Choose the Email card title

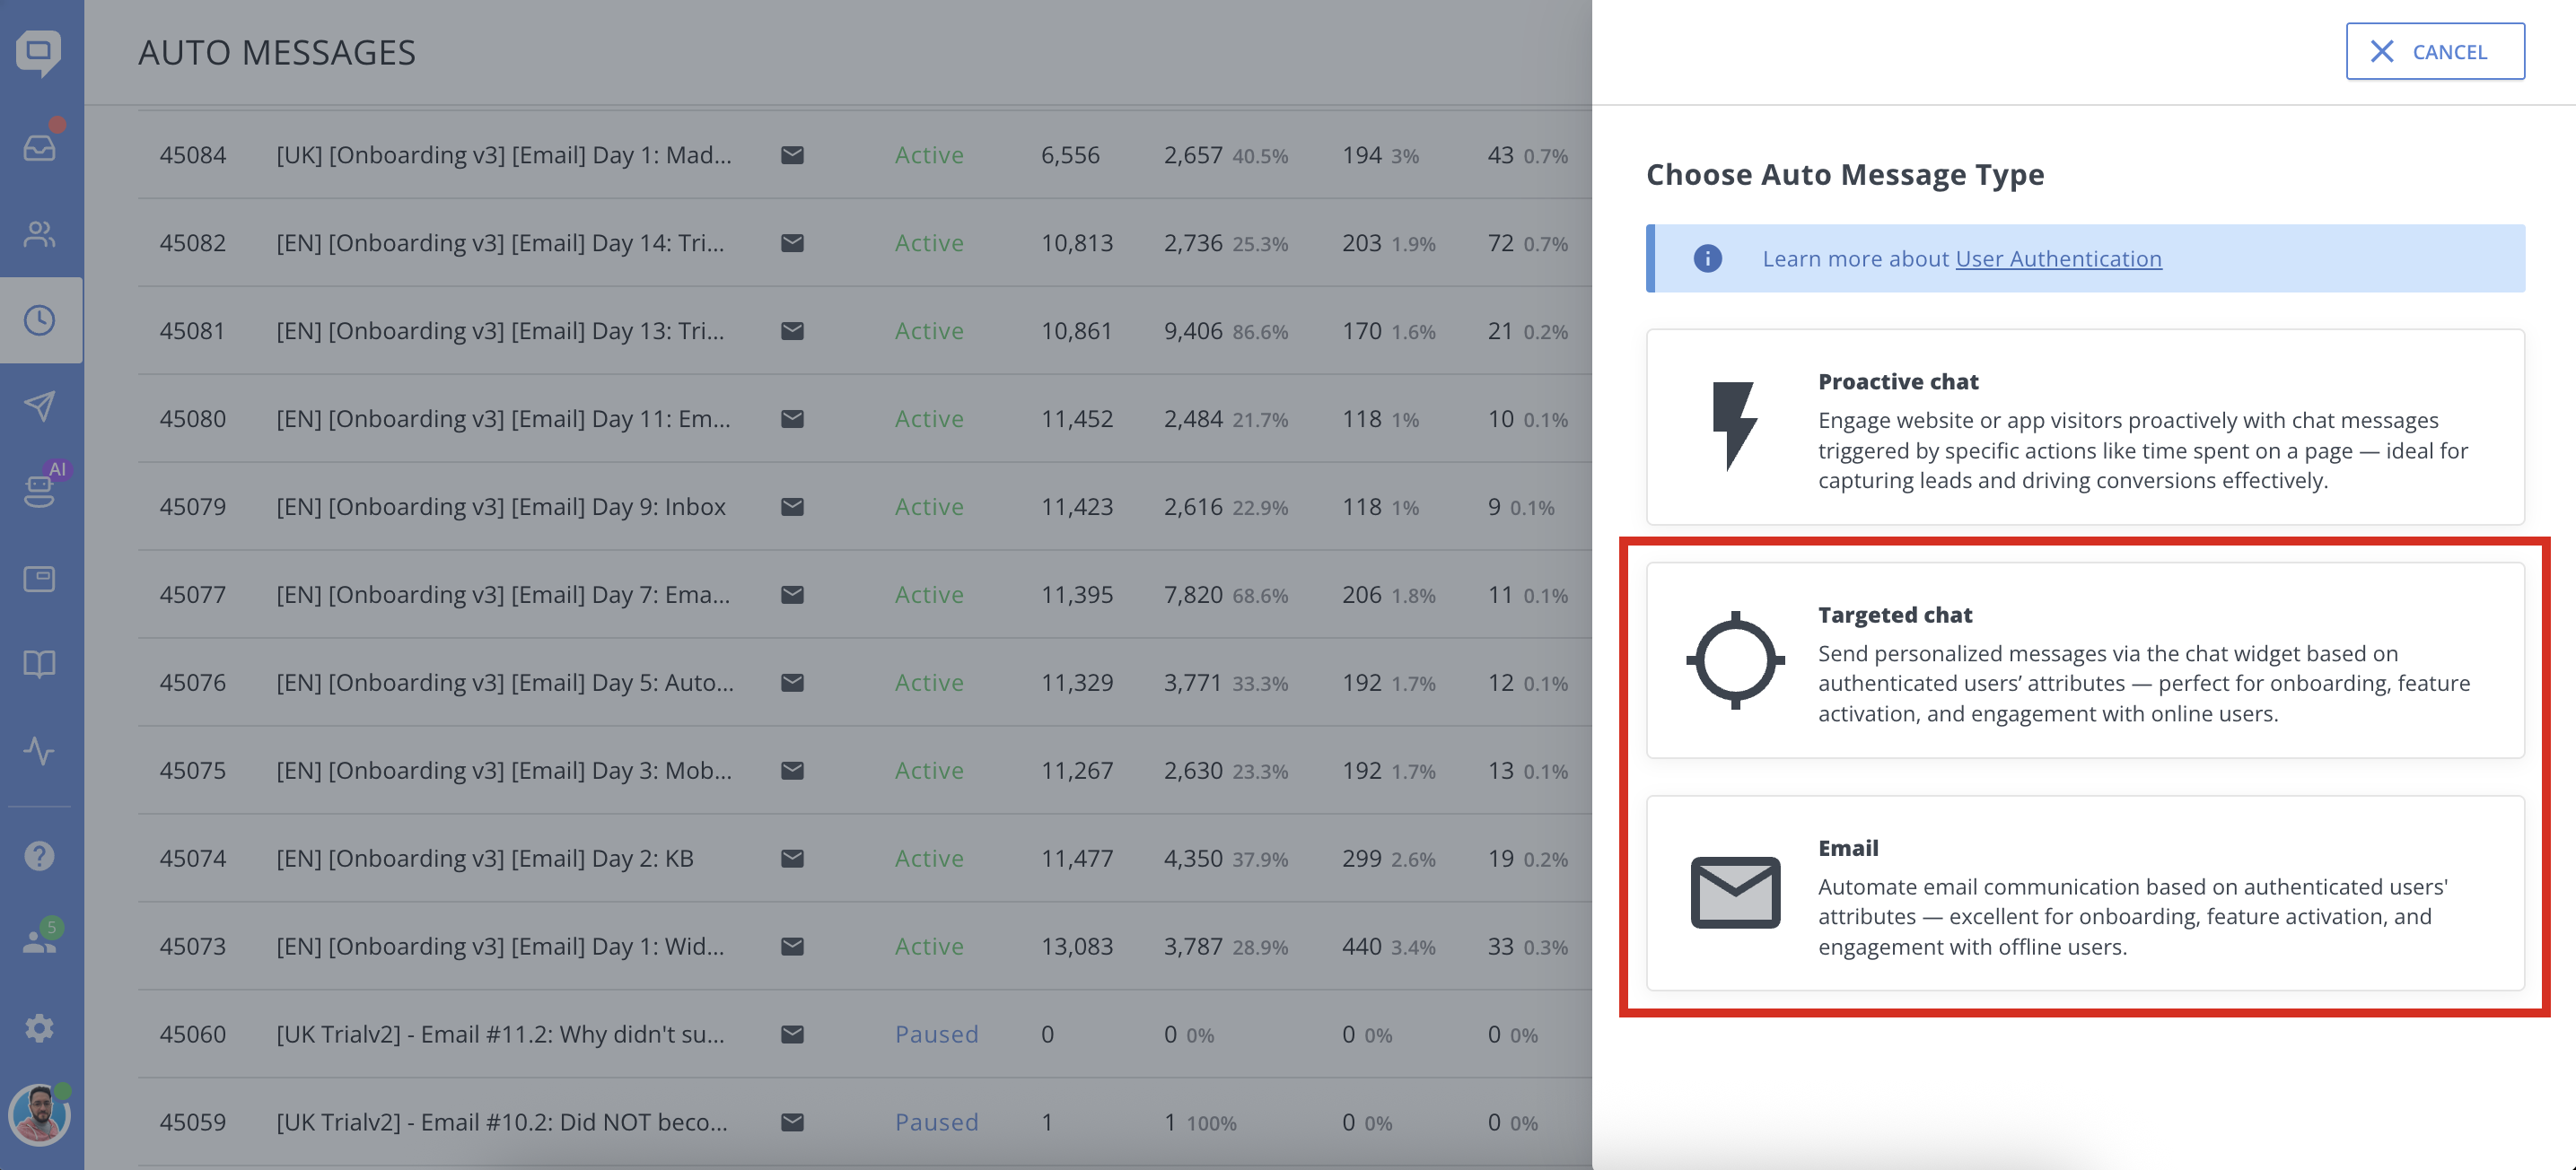coord(1848,847)
